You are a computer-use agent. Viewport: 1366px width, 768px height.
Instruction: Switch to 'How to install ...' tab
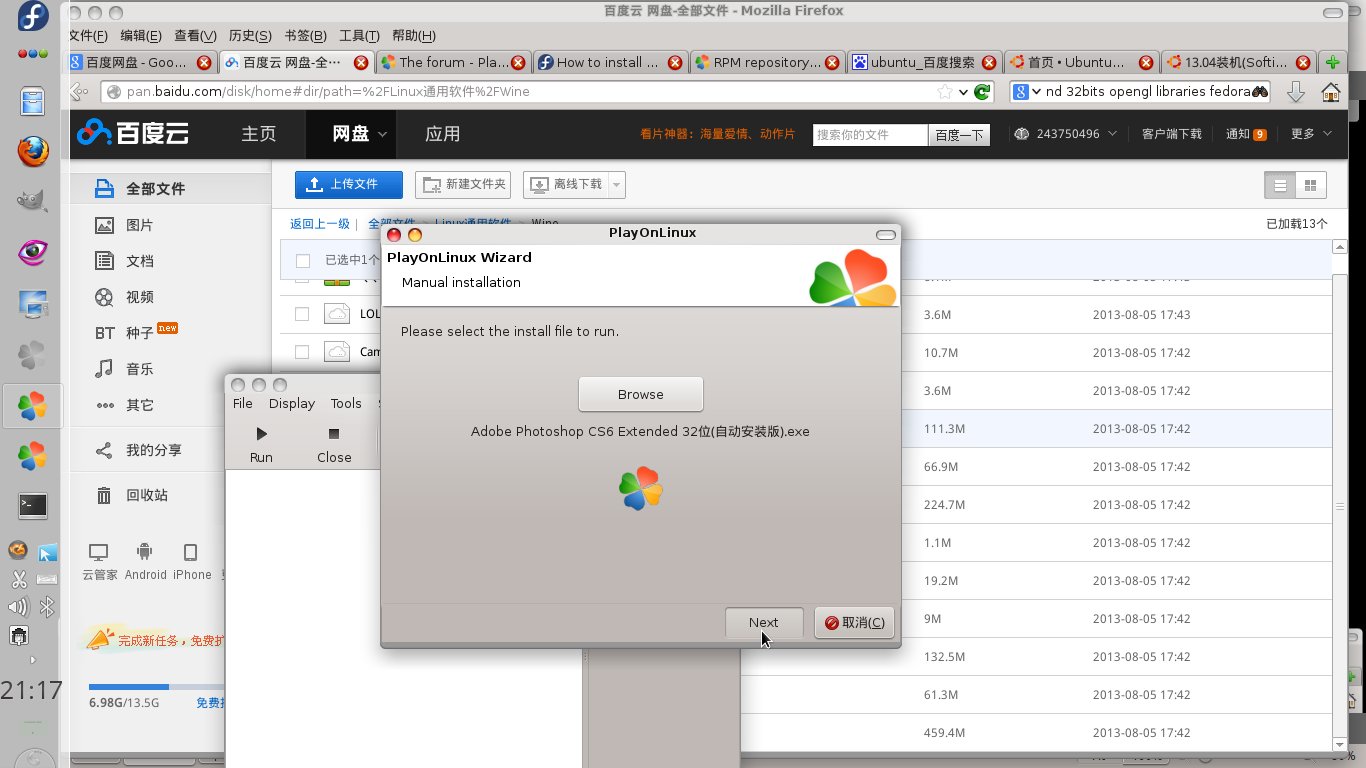pyautogui.click(x=609, y=62)
